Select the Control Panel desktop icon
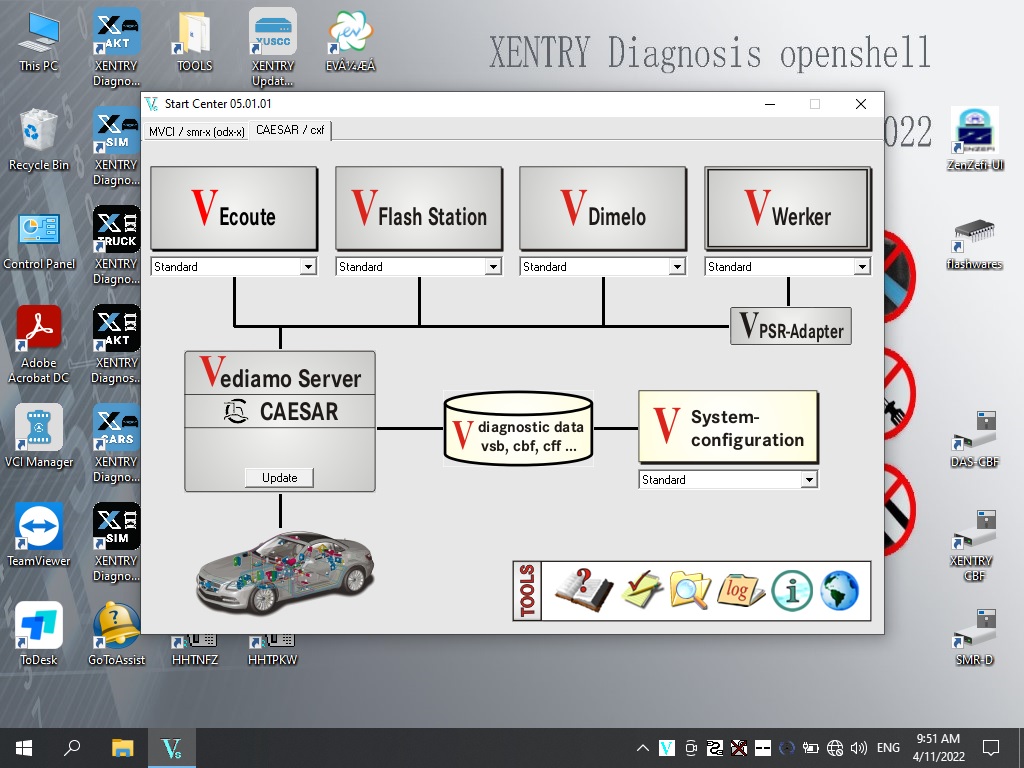The height and width of the screenshot is (768, 1024). click(39, 240)
